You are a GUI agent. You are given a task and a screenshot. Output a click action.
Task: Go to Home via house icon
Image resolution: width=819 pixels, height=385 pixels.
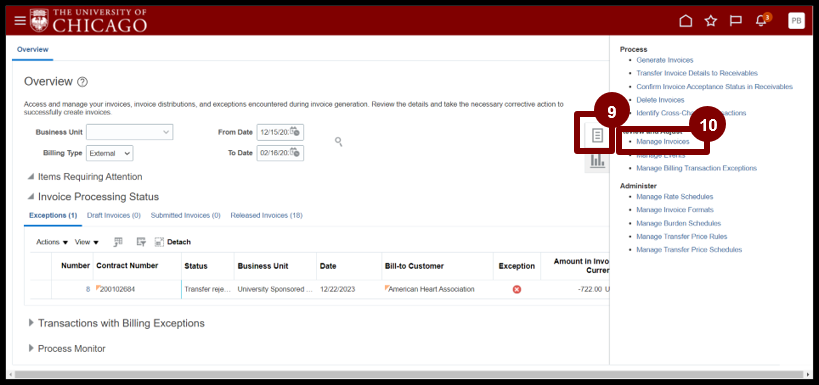click(685, 21)
